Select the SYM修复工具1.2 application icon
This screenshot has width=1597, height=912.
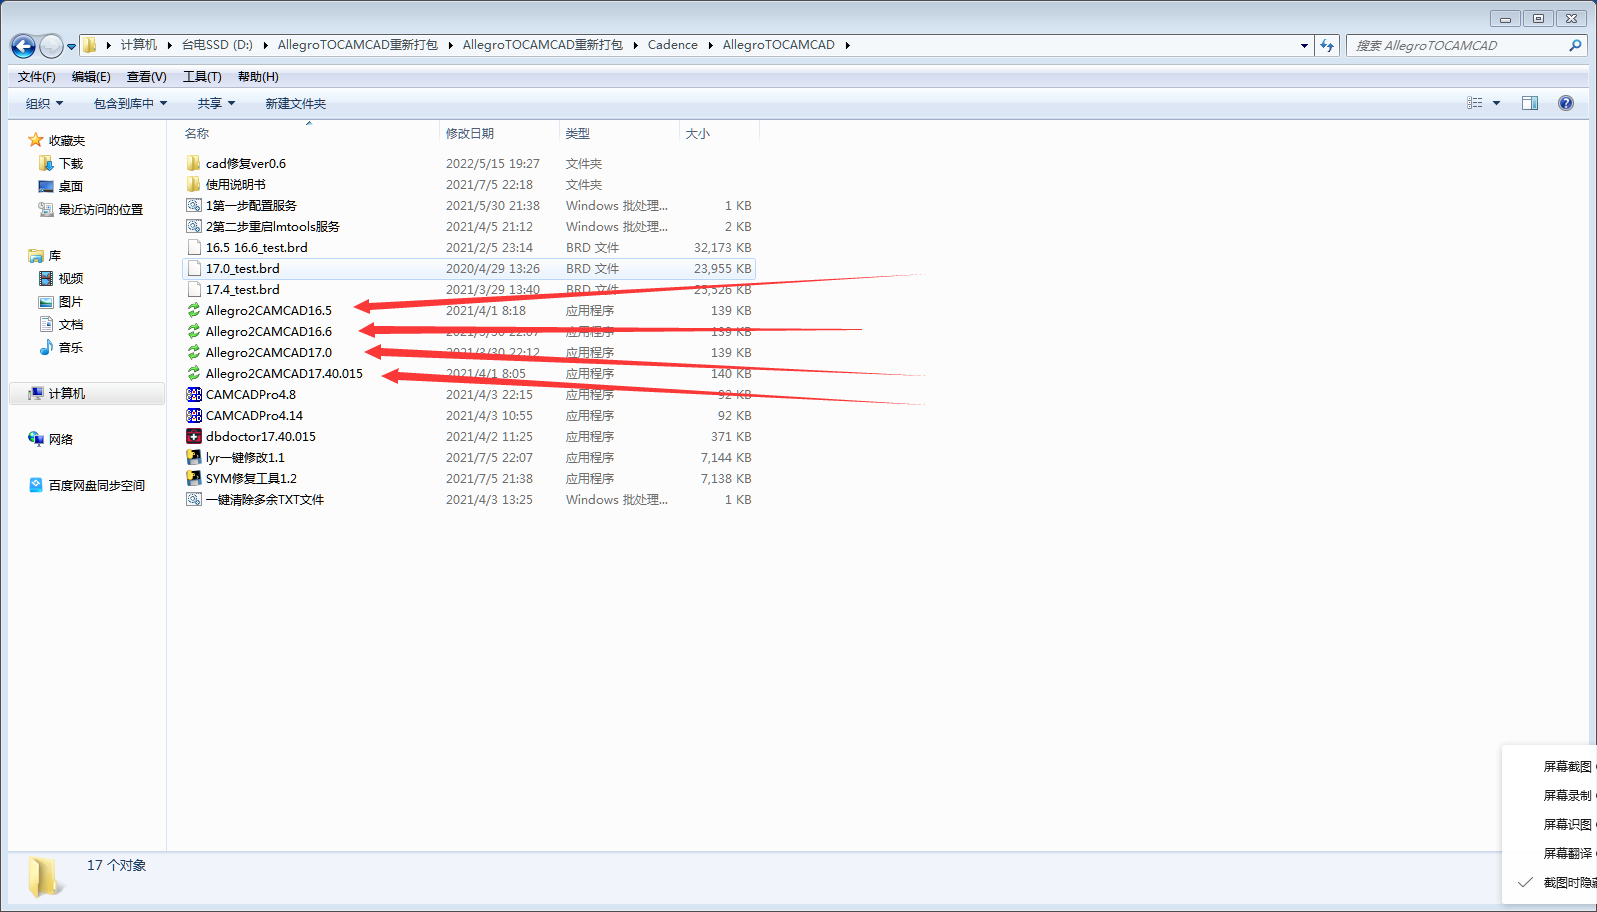[194, 478]
